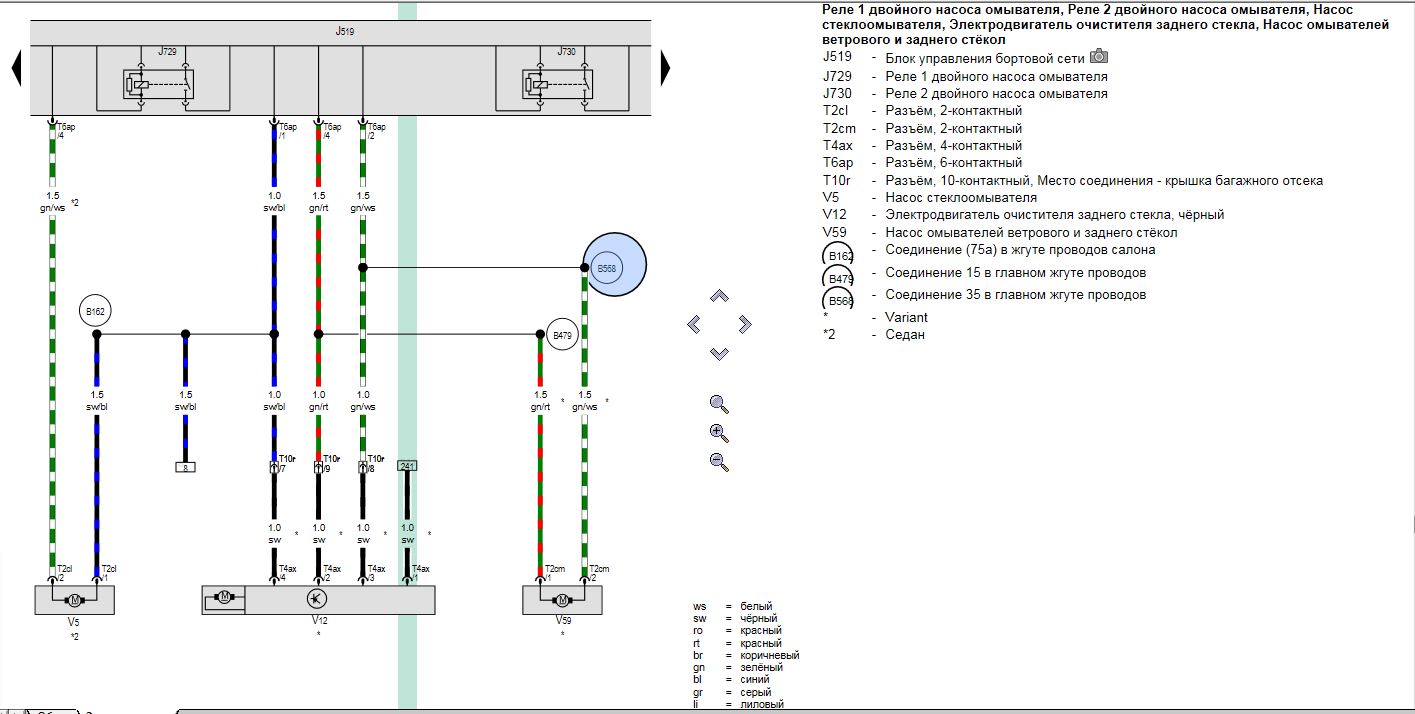Click the B162 connection node in diagram
The width and height of the screenshot is (1415, 714).
(x=96, y=312)
